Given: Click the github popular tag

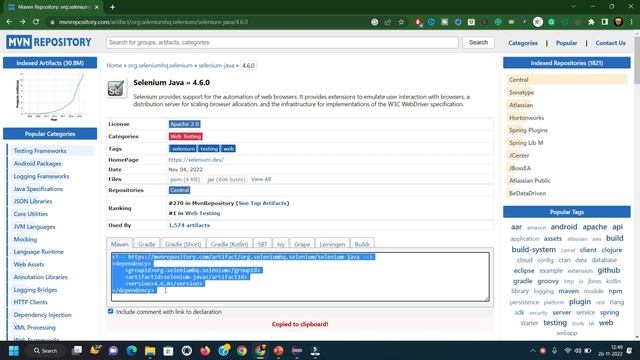Looking at the screenshot, I should [x=608, y=270].
